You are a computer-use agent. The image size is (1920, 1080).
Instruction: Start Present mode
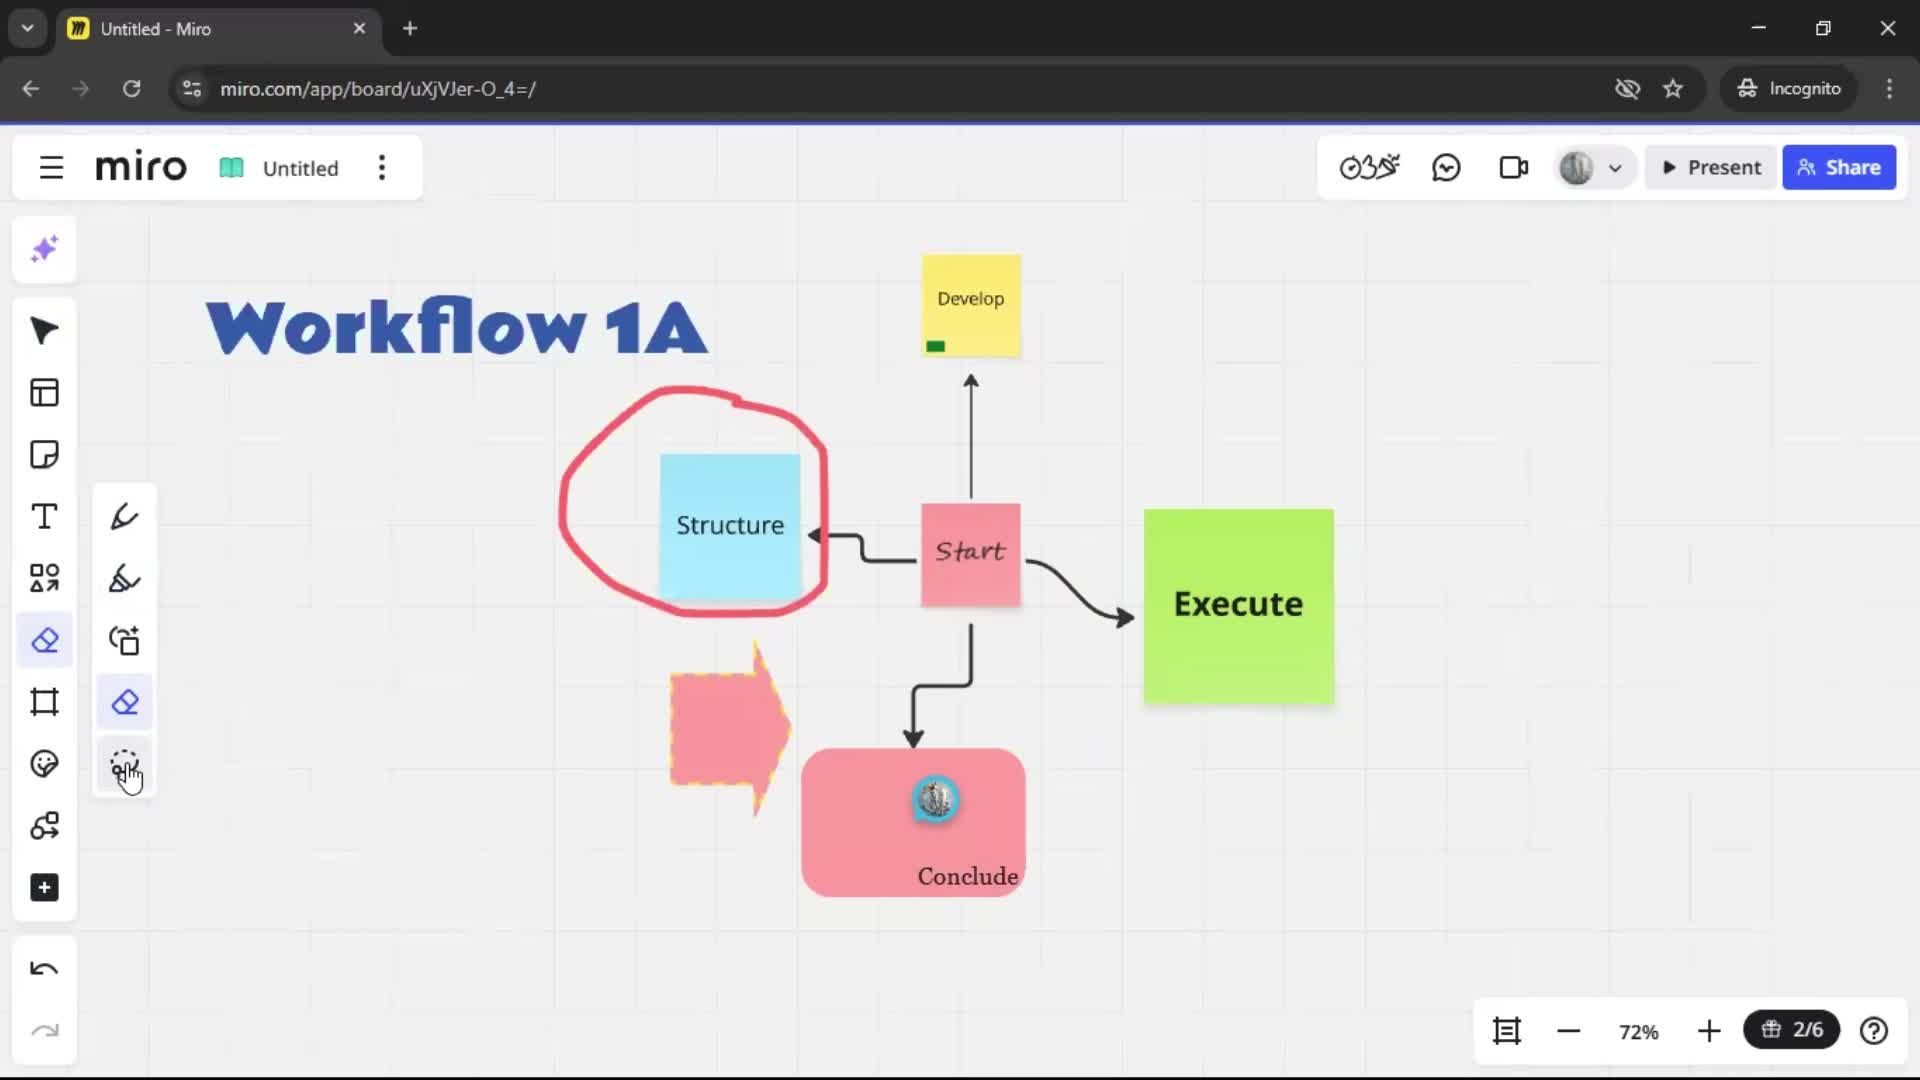coord(1711,168)
